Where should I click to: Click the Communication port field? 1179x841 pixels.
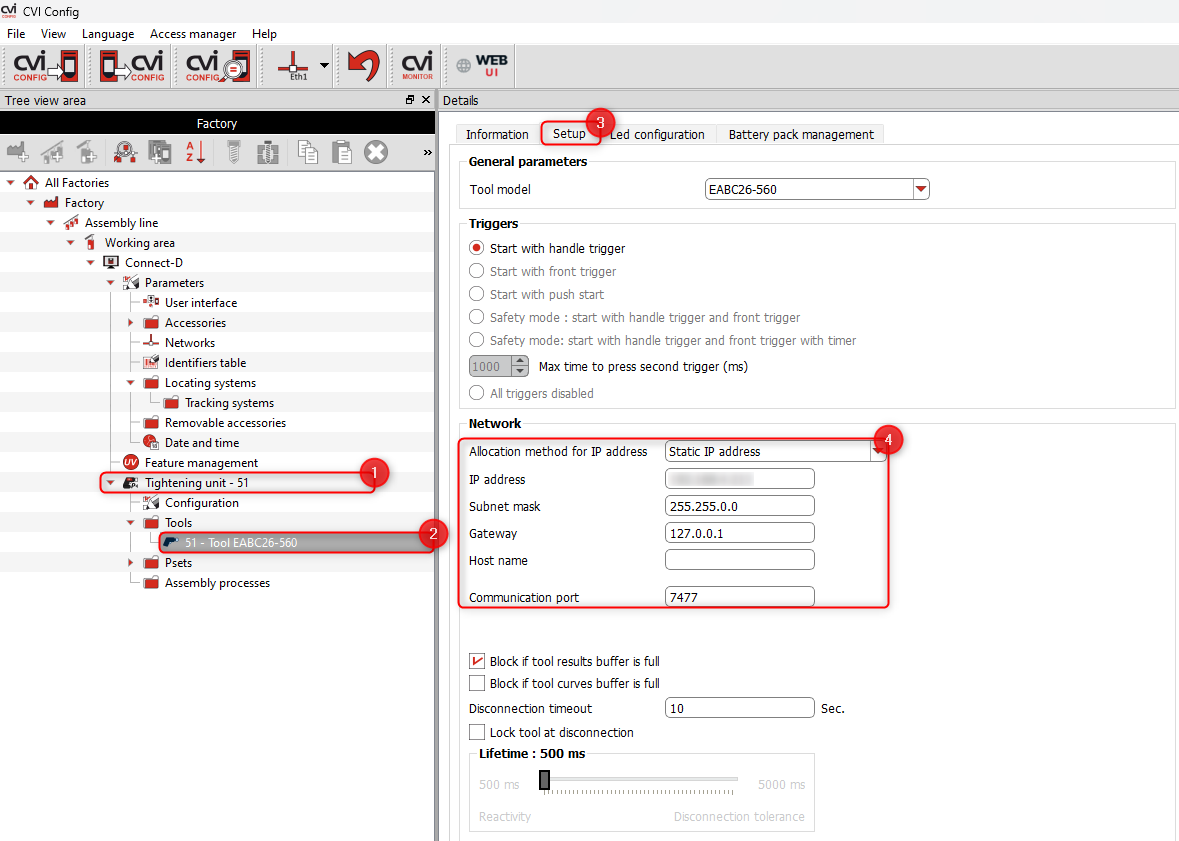coord(739,597)
